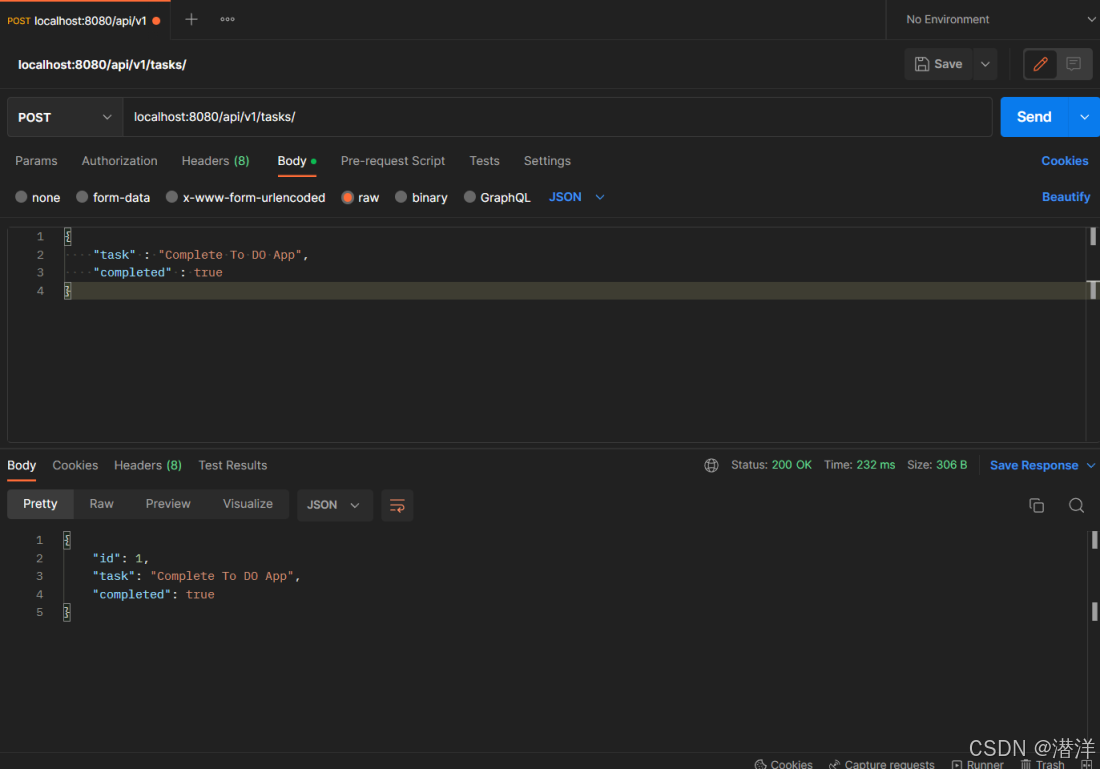Toggle word wrap icon in response toolbar

point(397,505)
